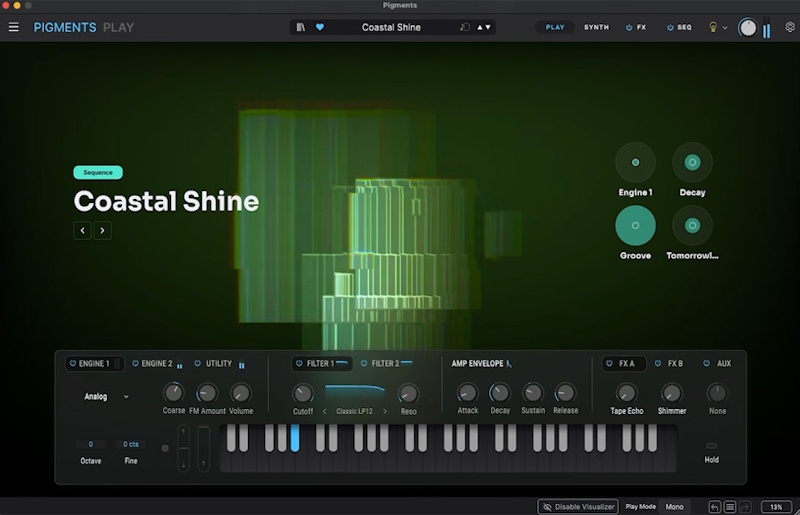Screen dimensions: 800x515
Task: Open the hamburger main menu
Action: [x=14, y=27]
